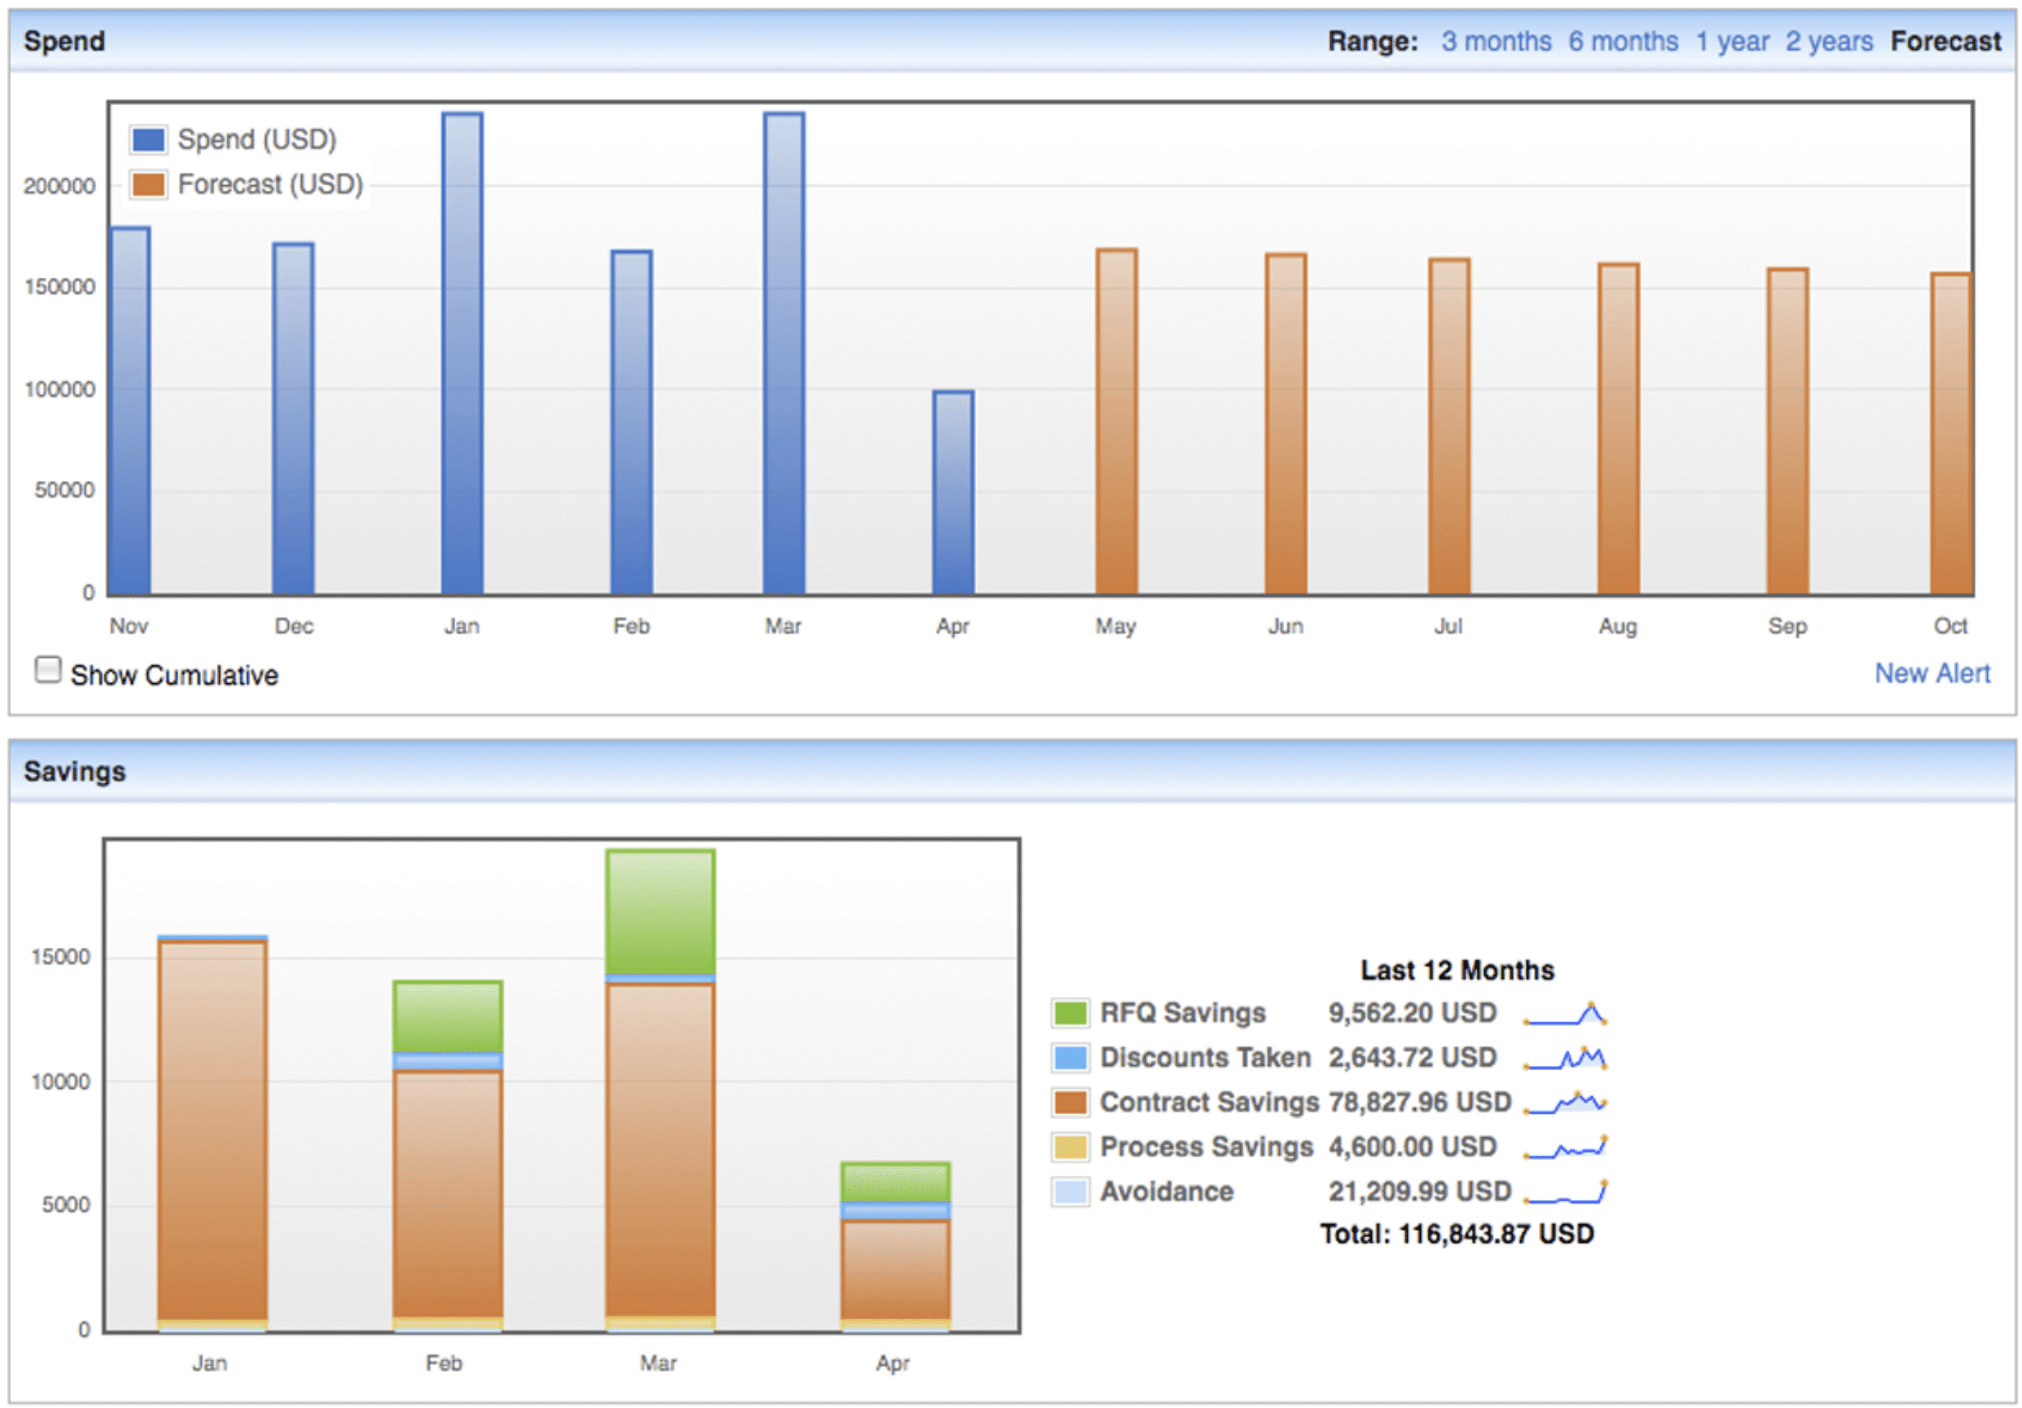This screenshot has width=2022, height=1408.
Task: Click the Avoidance sparkline chart
Action: coord(1565,1192)
